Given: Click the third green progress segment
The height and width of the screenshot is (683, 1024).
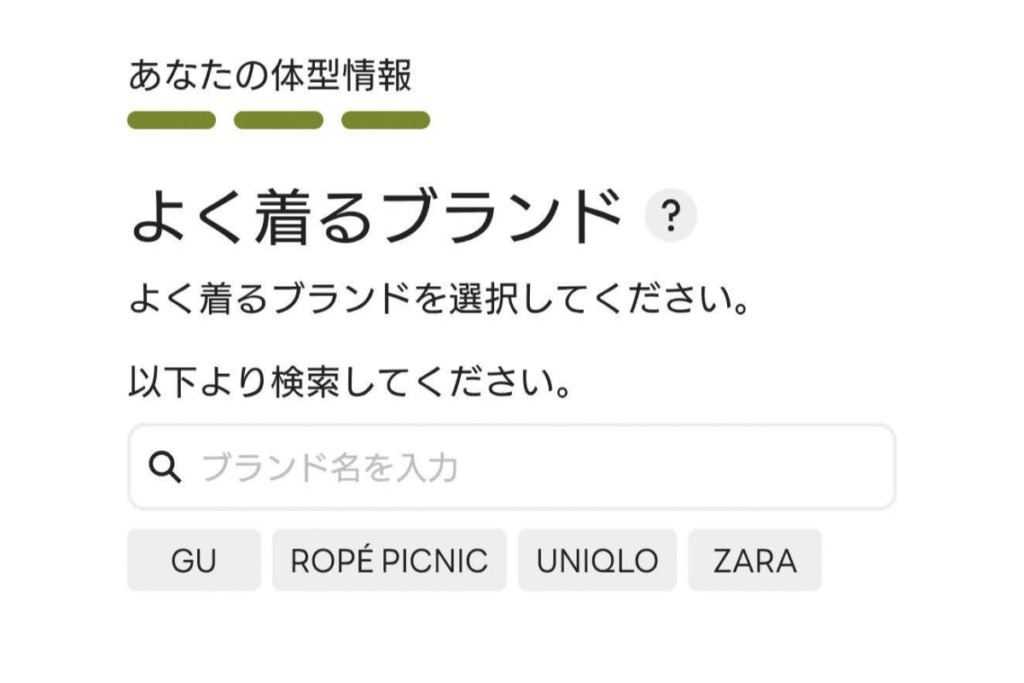Looking at the screenshot, I should (386, 121).
